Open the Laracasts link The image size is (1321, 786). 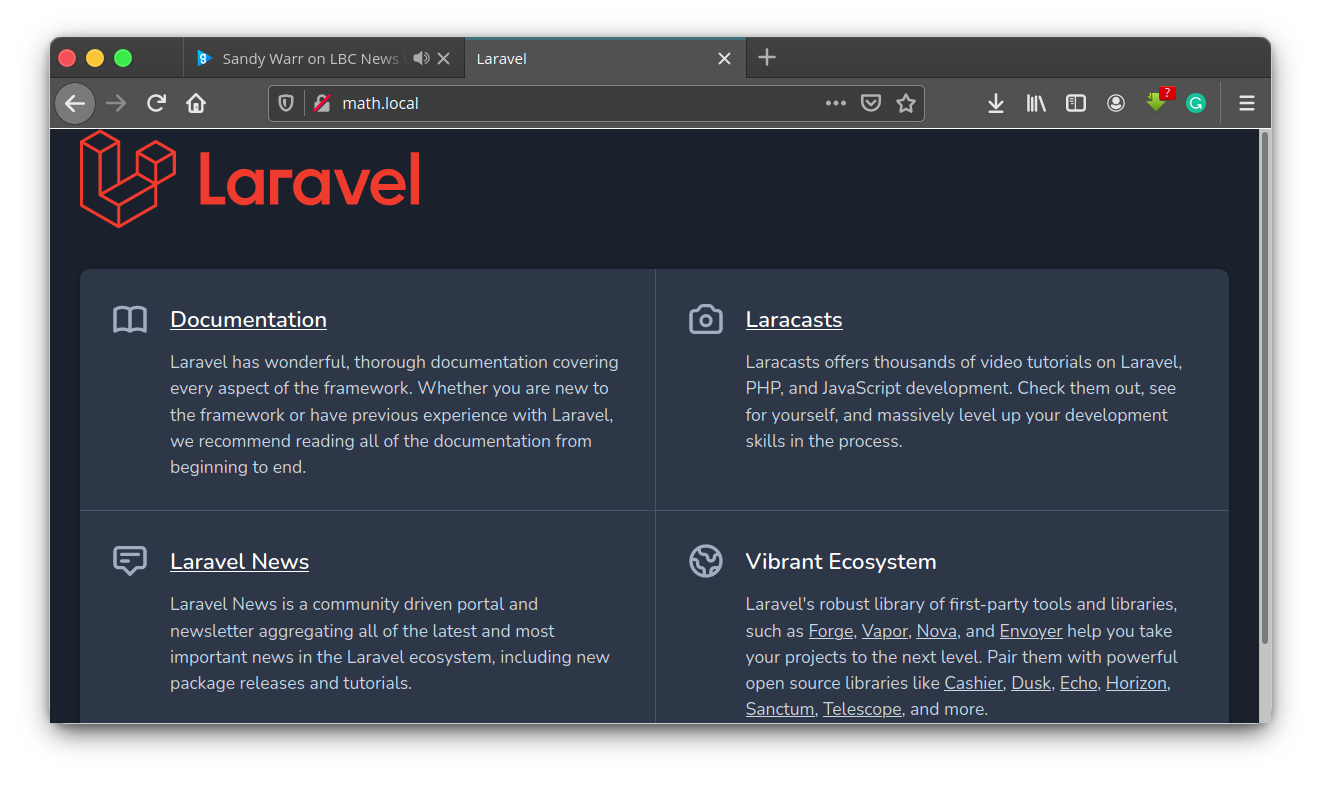pos(794,320)
